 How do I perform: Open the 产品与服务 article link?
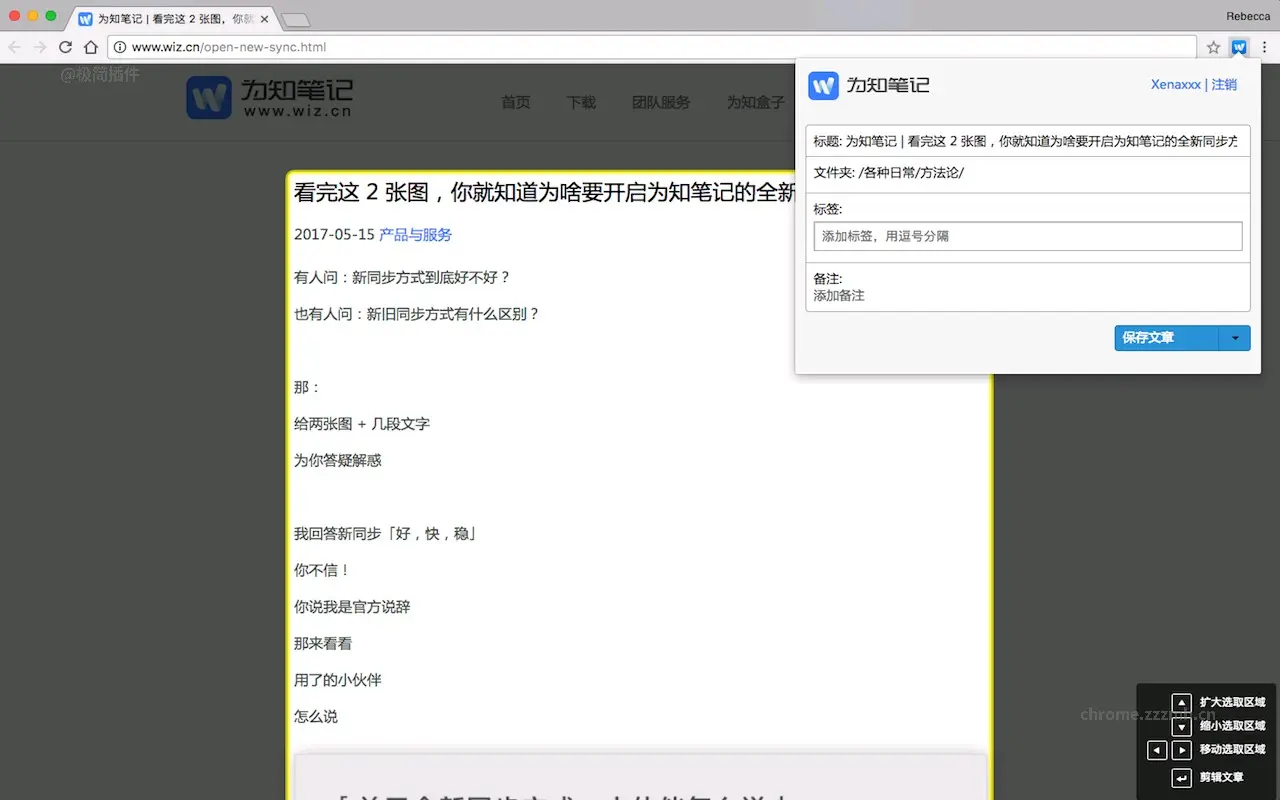tap(415, 234)
